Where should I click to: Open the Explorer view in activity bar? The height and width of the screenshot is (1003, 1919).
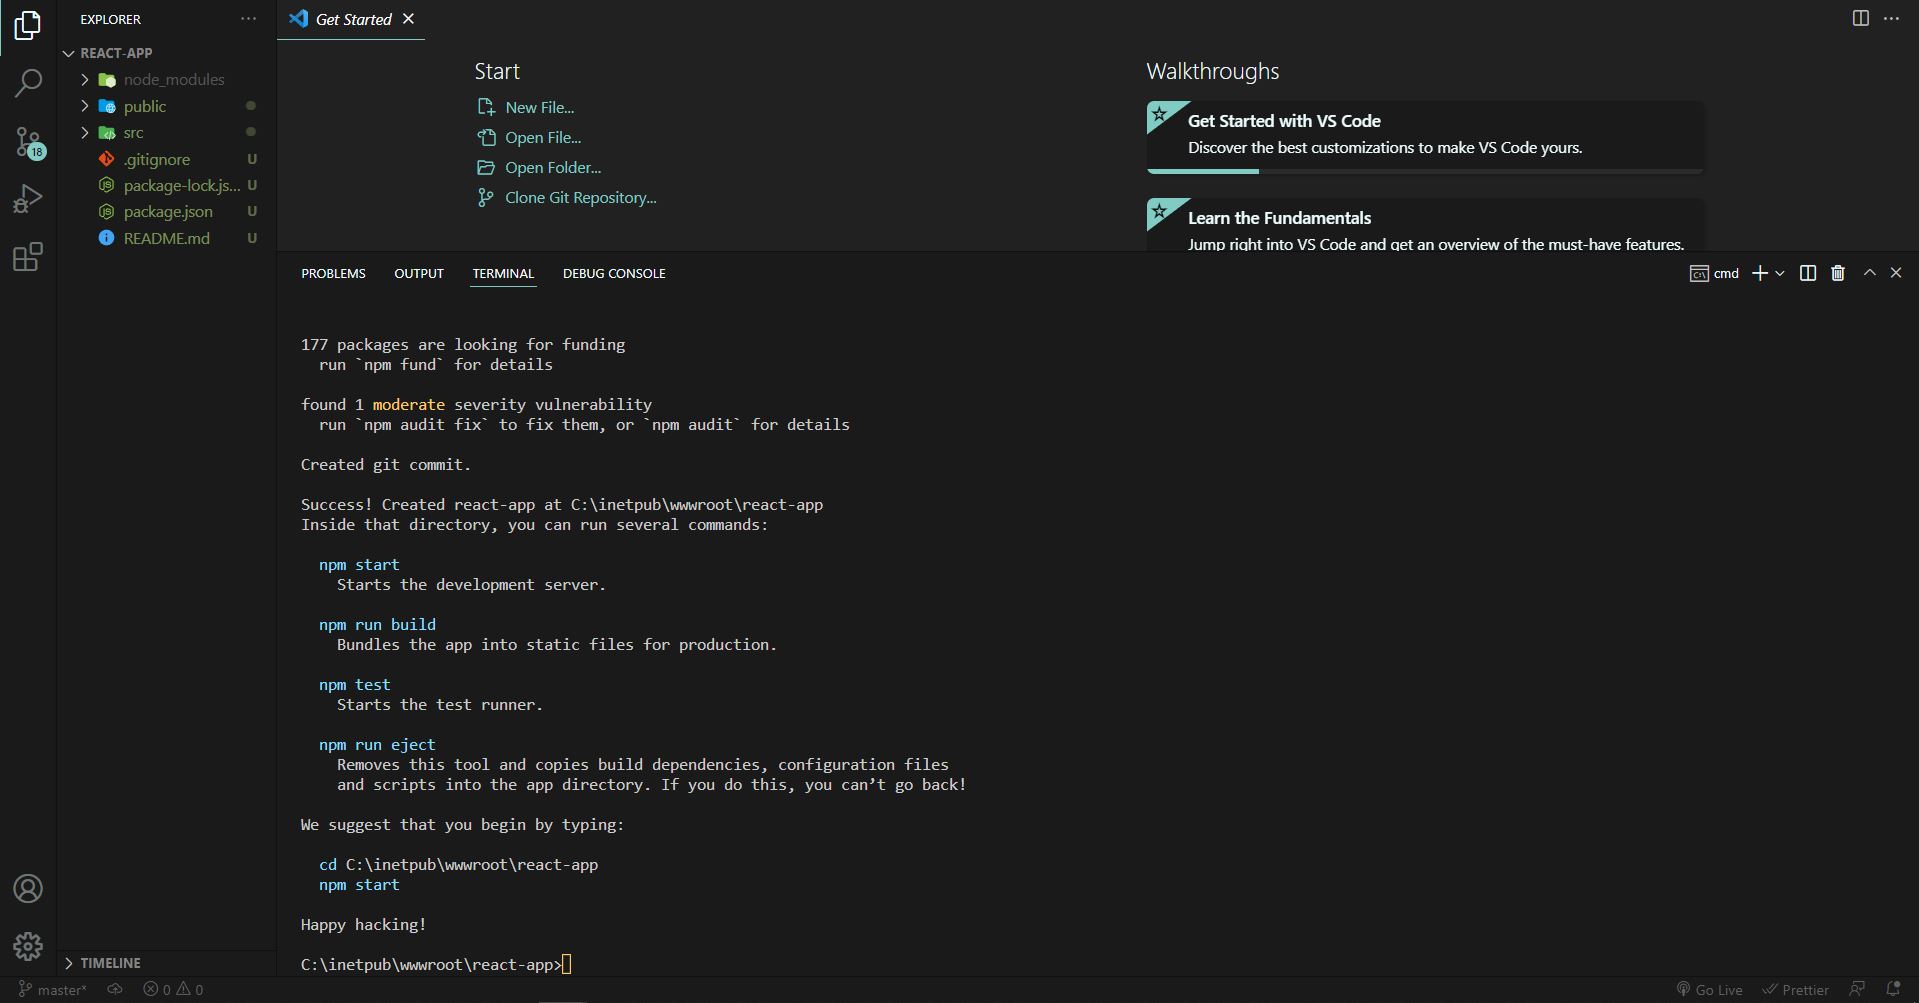28,25
